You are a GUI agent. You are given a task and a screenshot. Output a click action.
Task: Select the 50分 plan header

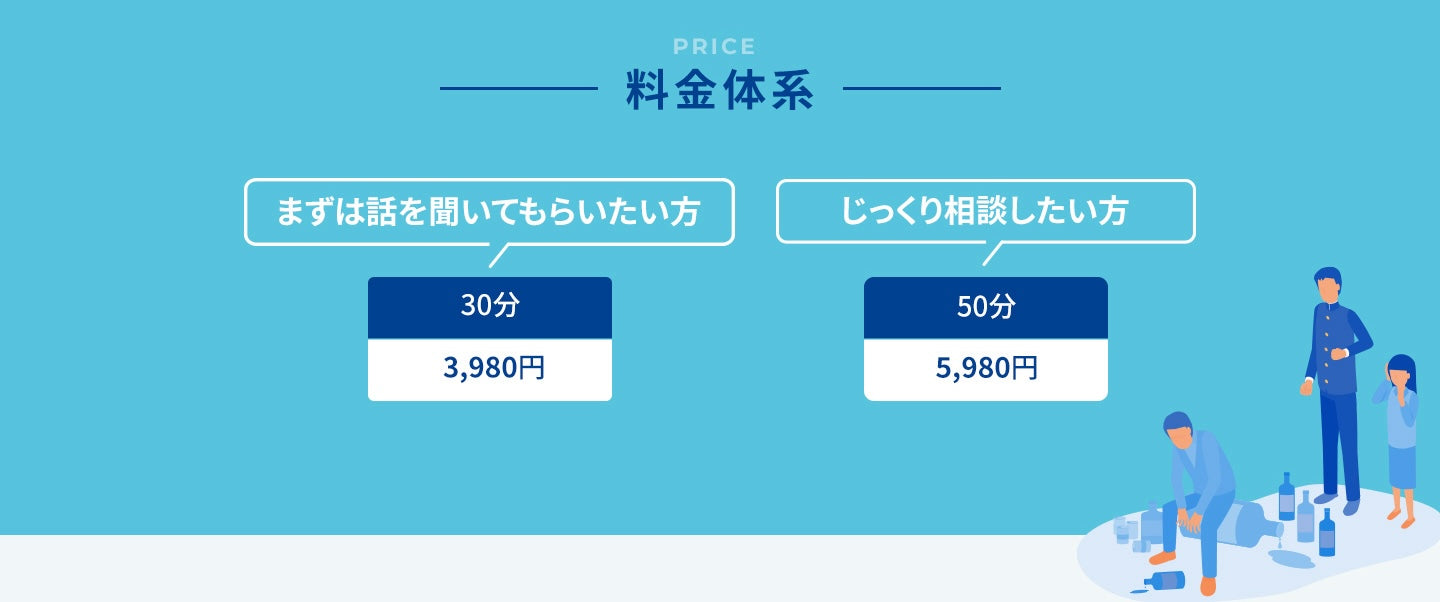pyautogui.click(x=986, y=308)
